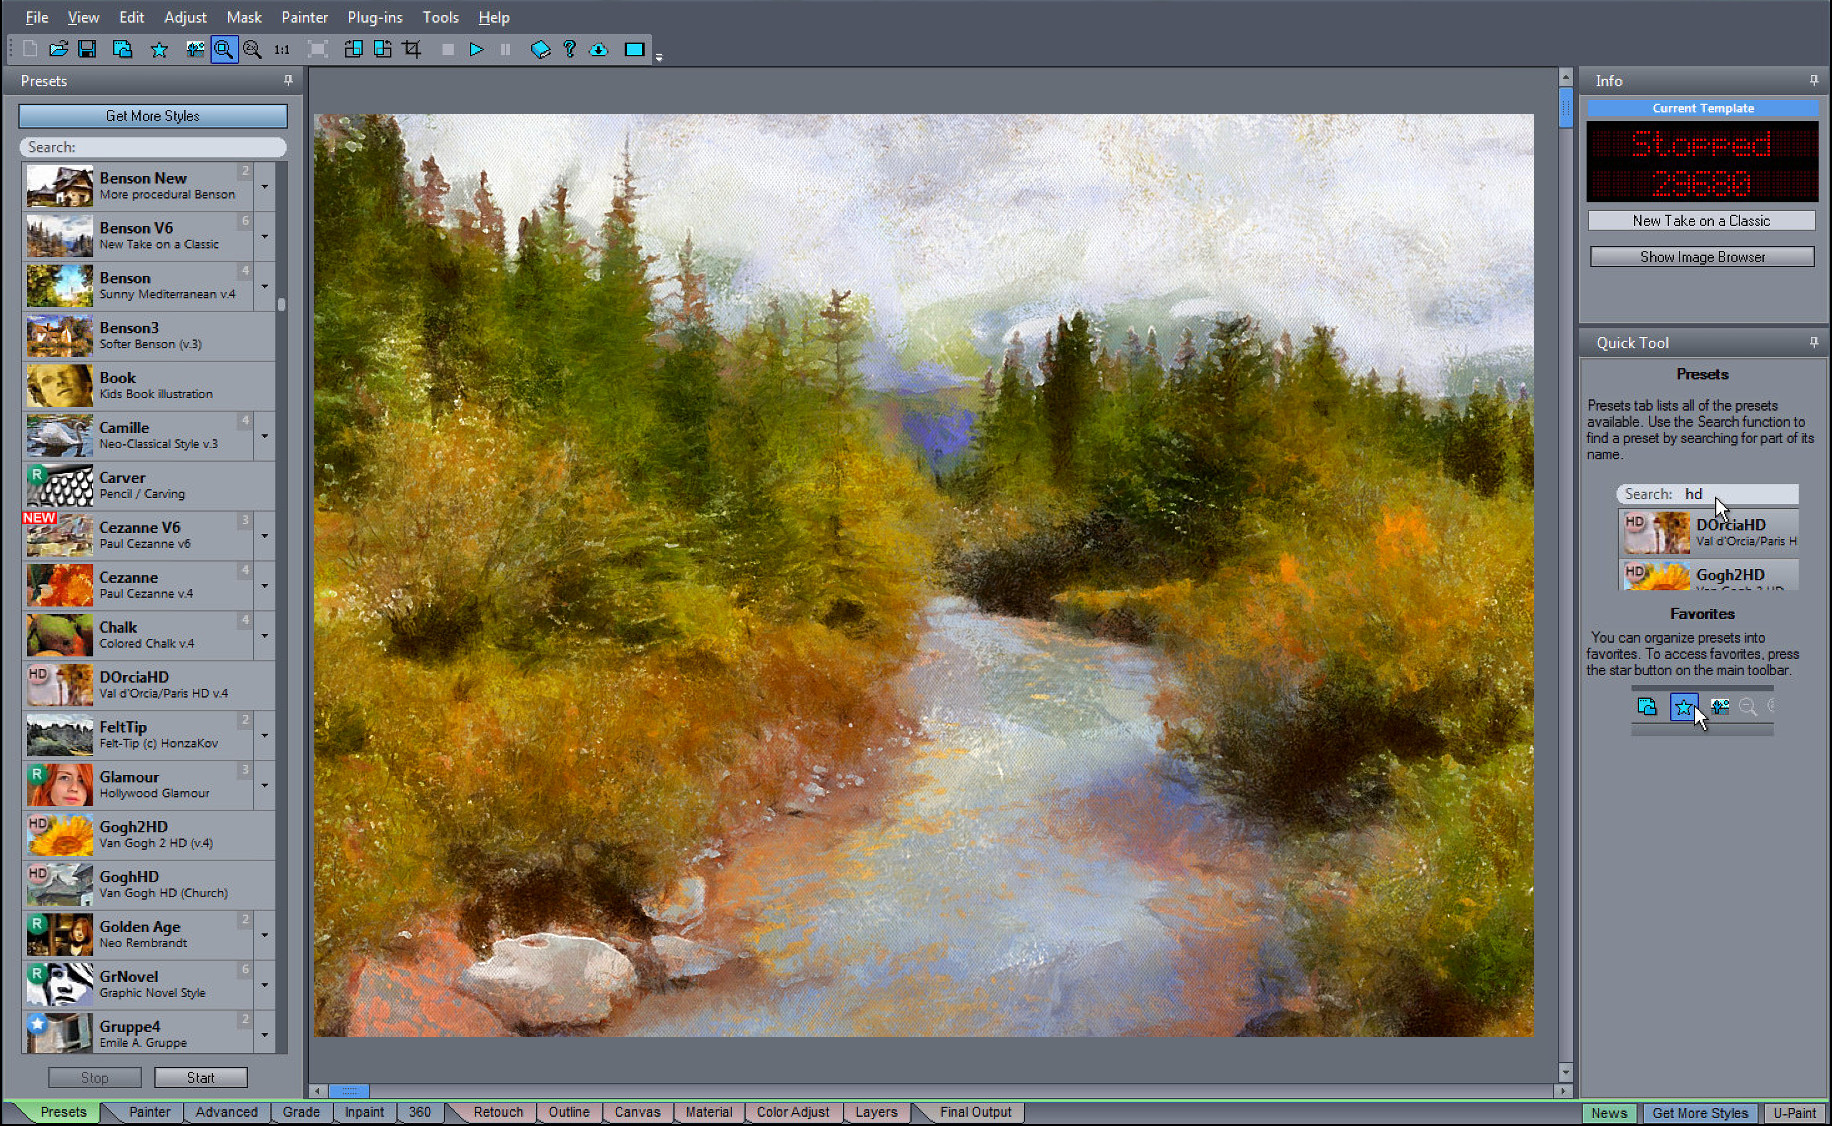Expand the Golden Age preset dropdown arrow
Image resolution: width=1832 pixels, height=1126 pixels.
(264, 935)
